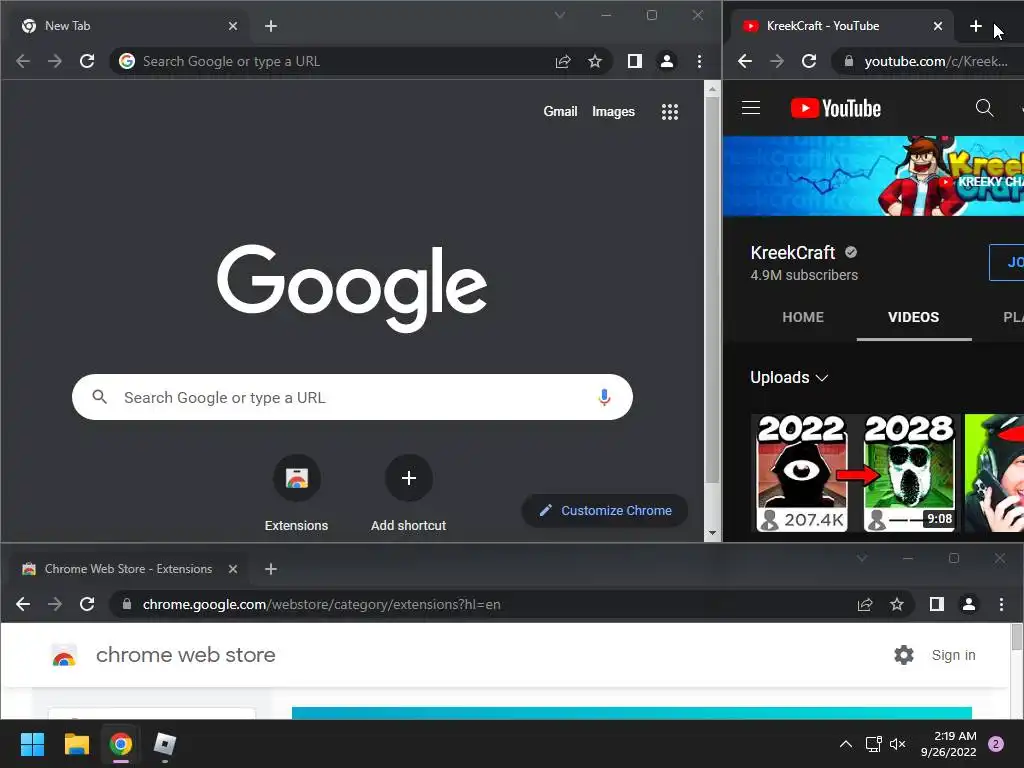Open network icon in system tray
This screenshot has width=1024, height=768.
tap(873, 744)
